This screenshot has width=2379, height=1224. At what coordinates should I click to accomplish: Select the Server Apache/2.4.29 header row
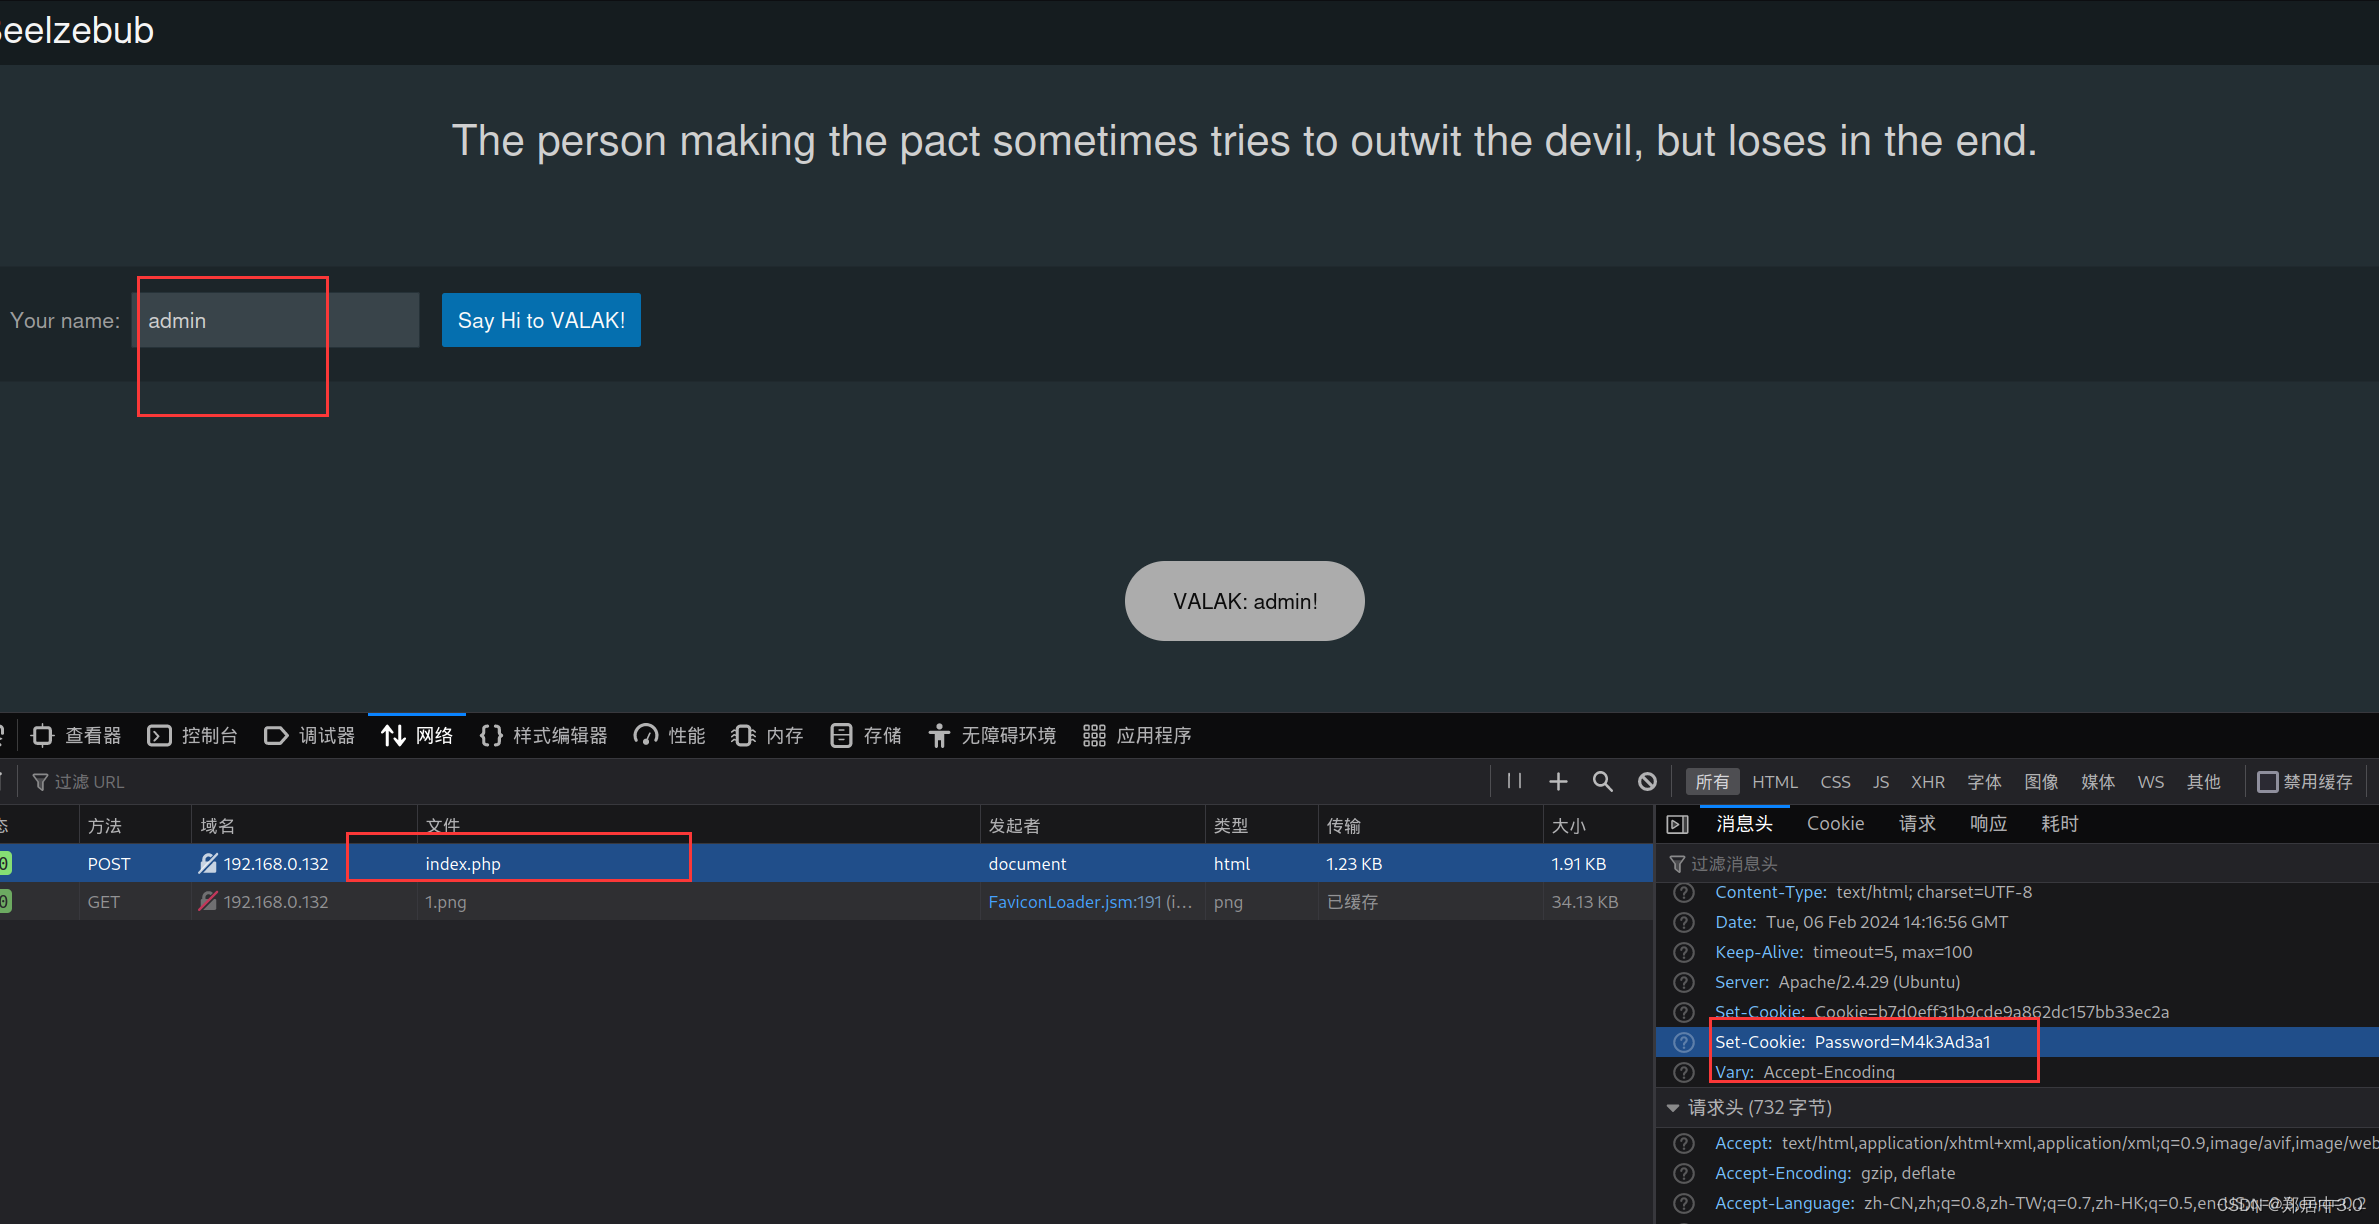(2018, 982)
